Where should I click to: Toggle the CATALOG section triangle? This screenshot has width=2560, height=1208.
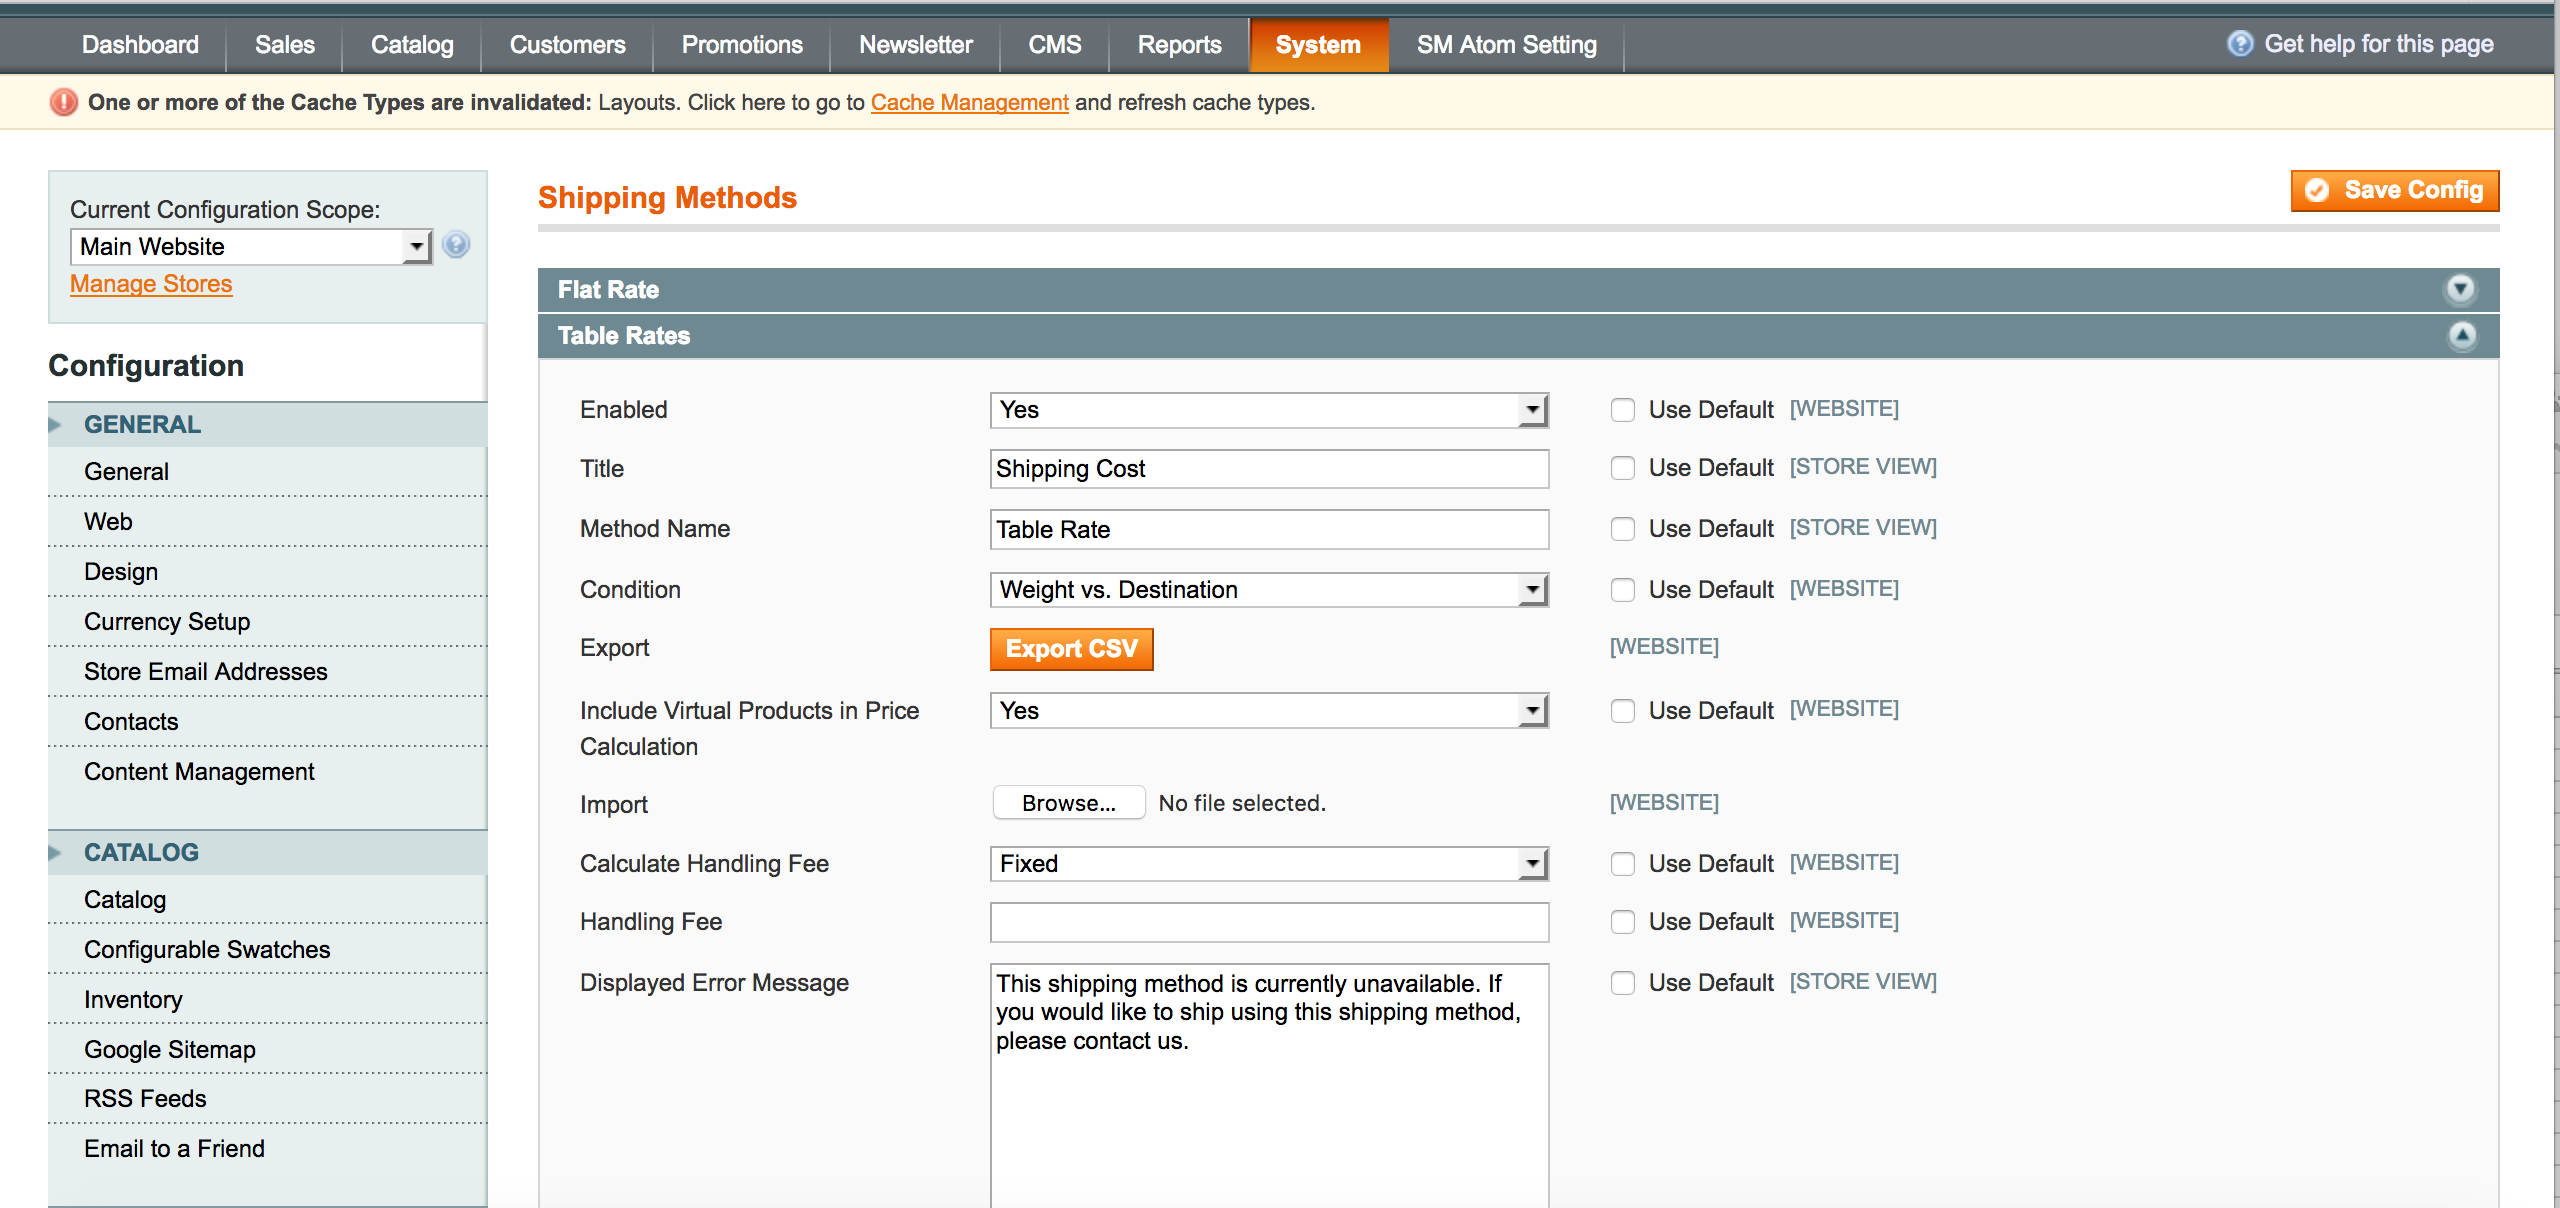coord(55,853)
